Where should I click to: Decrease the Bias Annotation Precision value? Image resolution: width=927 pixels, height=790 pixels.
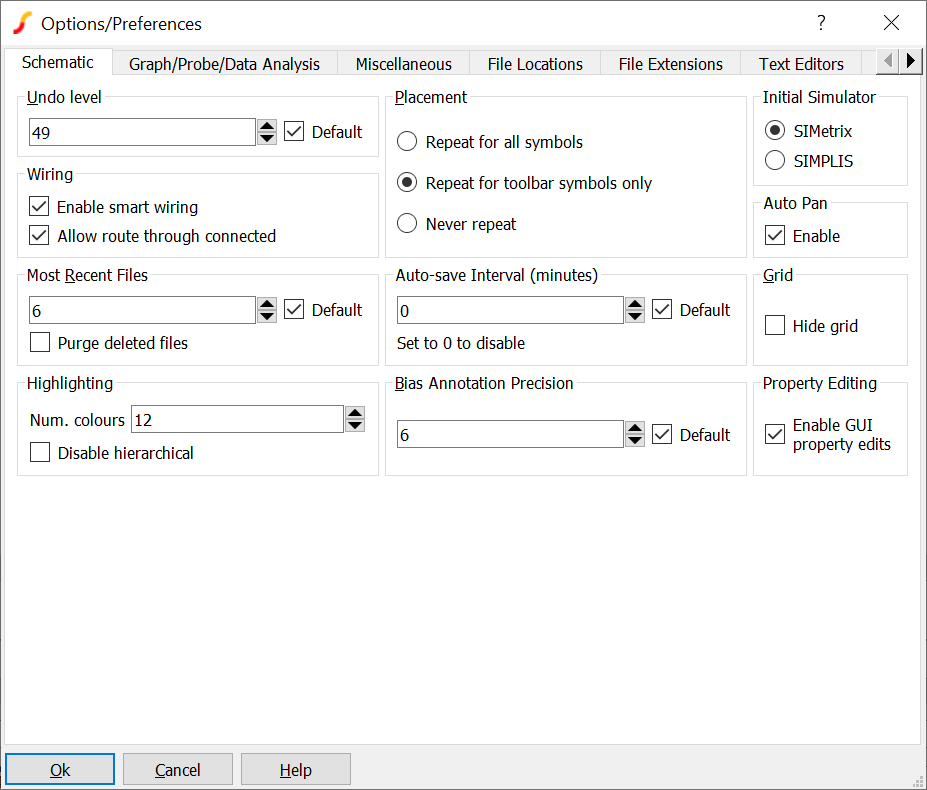[635, 440]
